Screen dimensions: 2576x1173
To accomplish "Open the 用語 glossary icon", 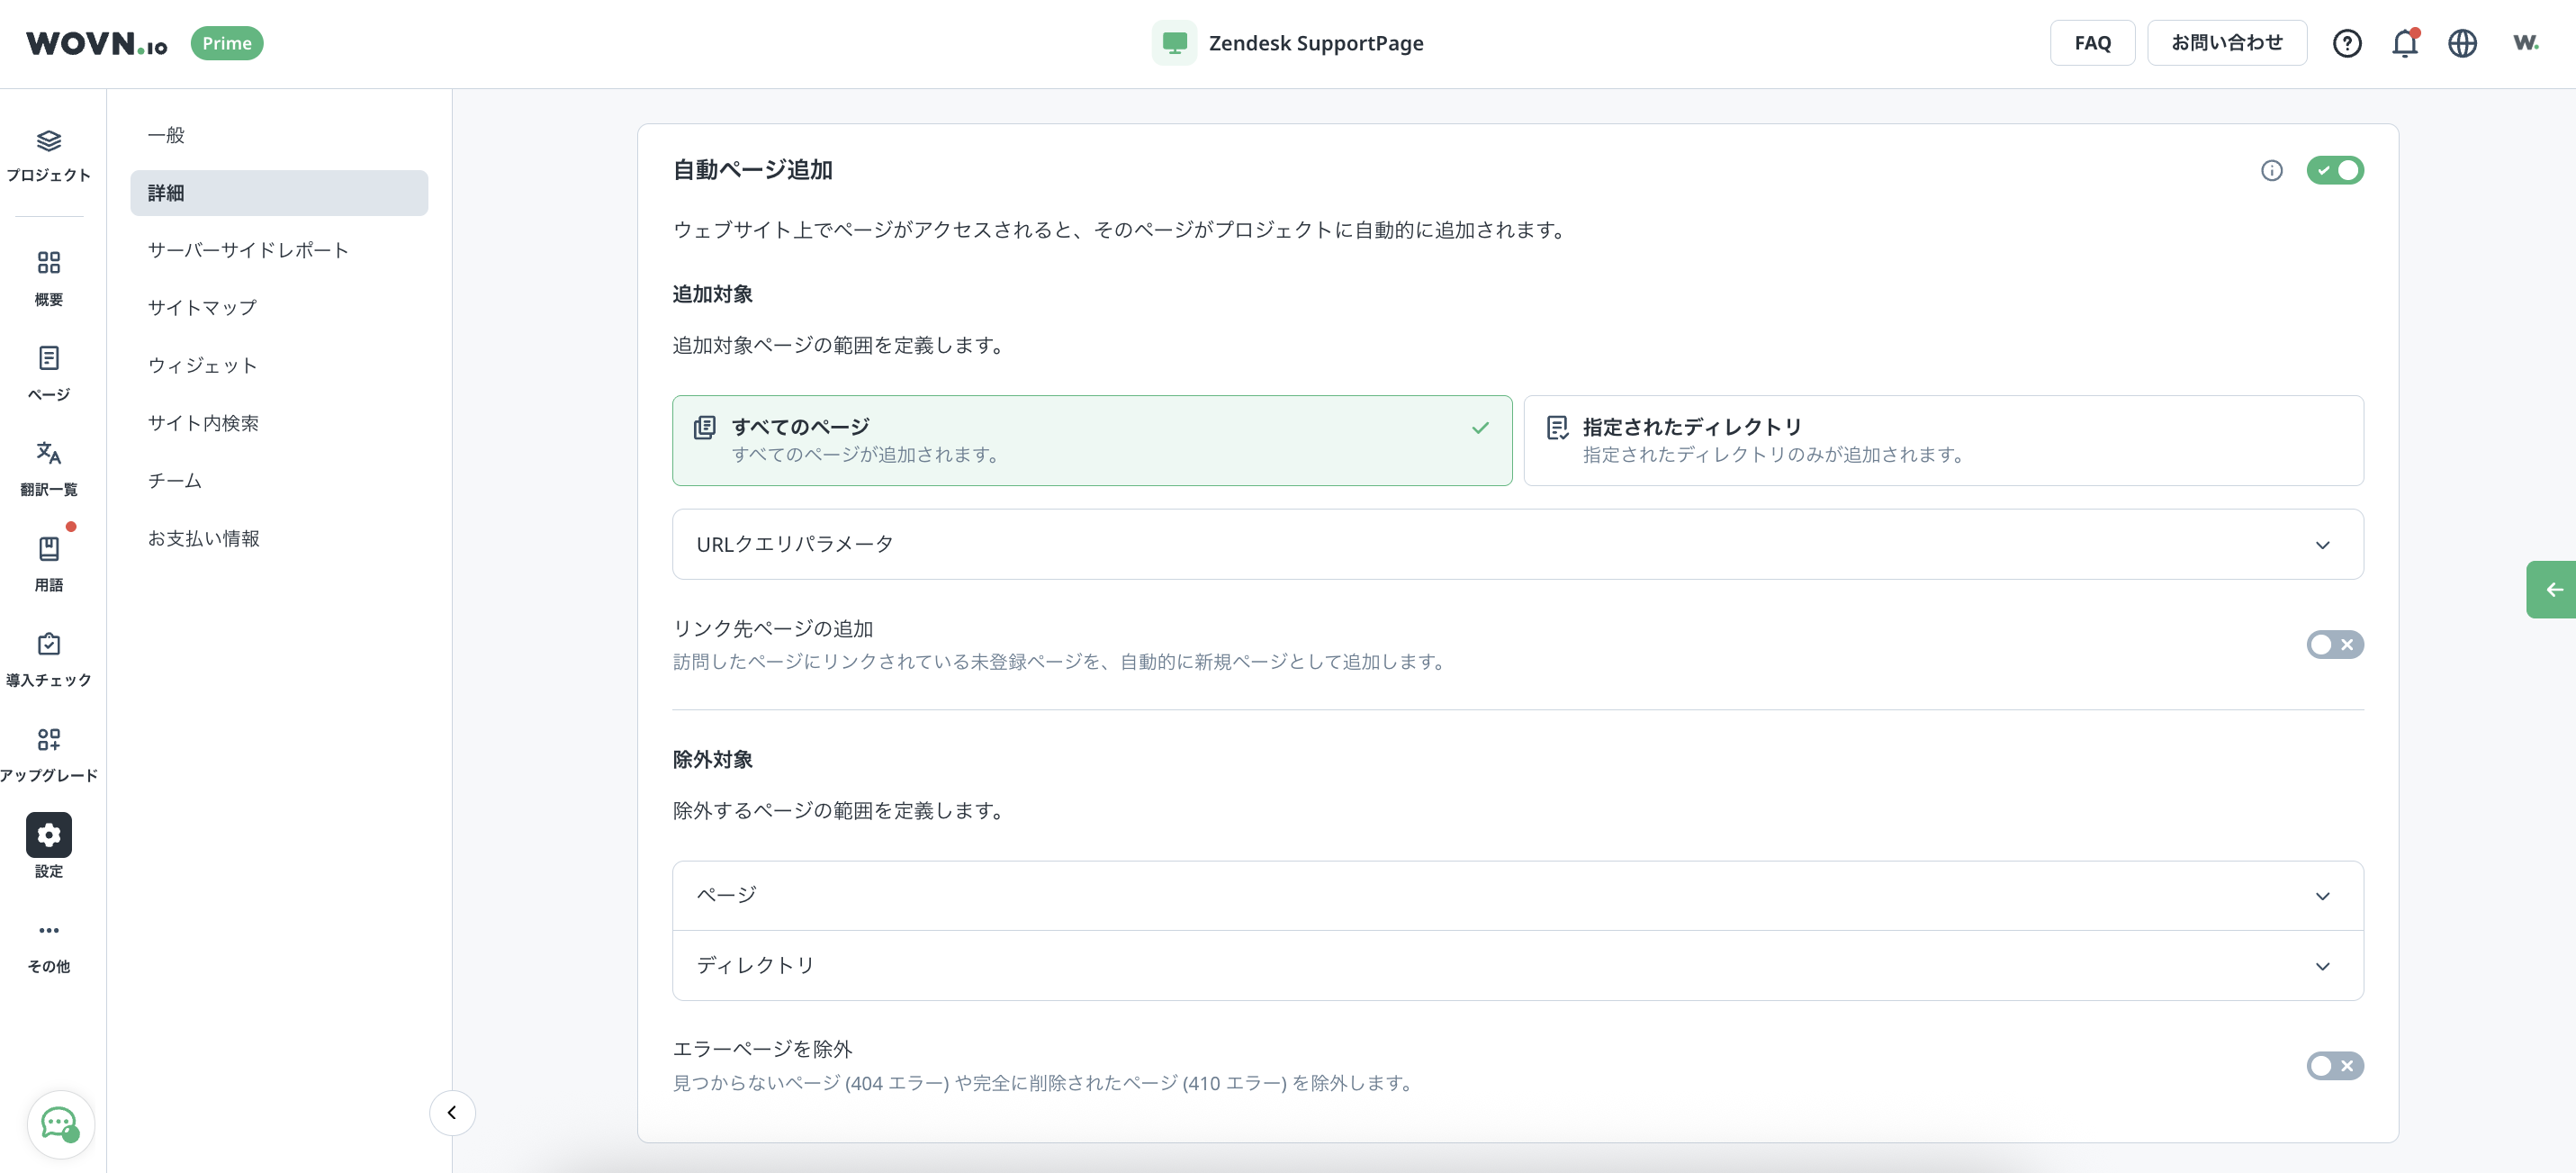I will pyautogui.click(x=48, y=549).
